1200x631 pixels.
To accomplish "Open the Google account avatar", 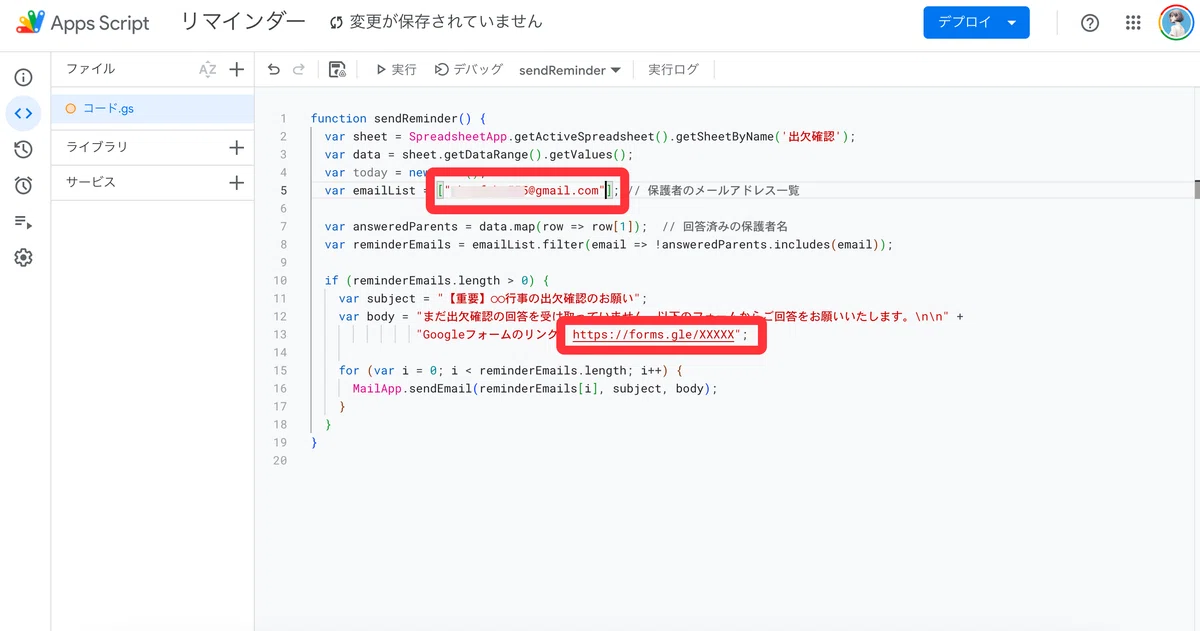I will pos(1175,23).
